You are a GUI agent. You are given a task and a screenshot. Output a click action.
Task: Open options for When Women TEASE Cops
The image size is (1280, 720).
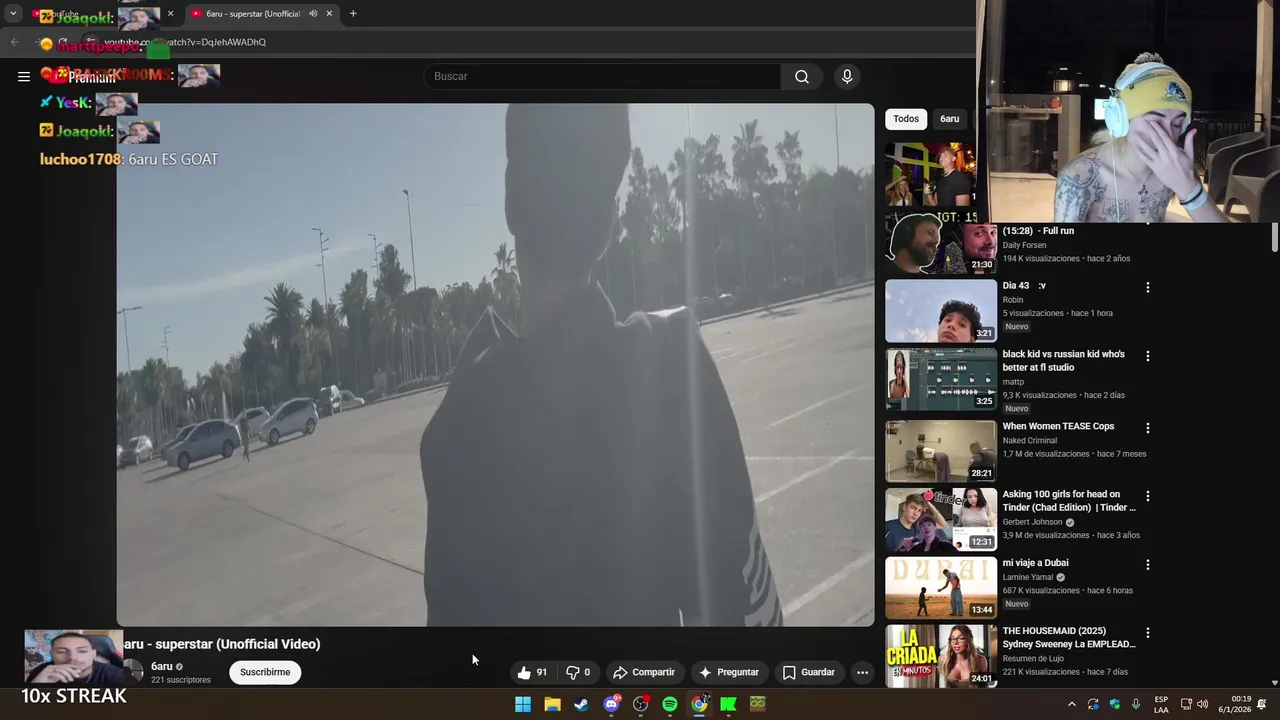[1148, 428]
